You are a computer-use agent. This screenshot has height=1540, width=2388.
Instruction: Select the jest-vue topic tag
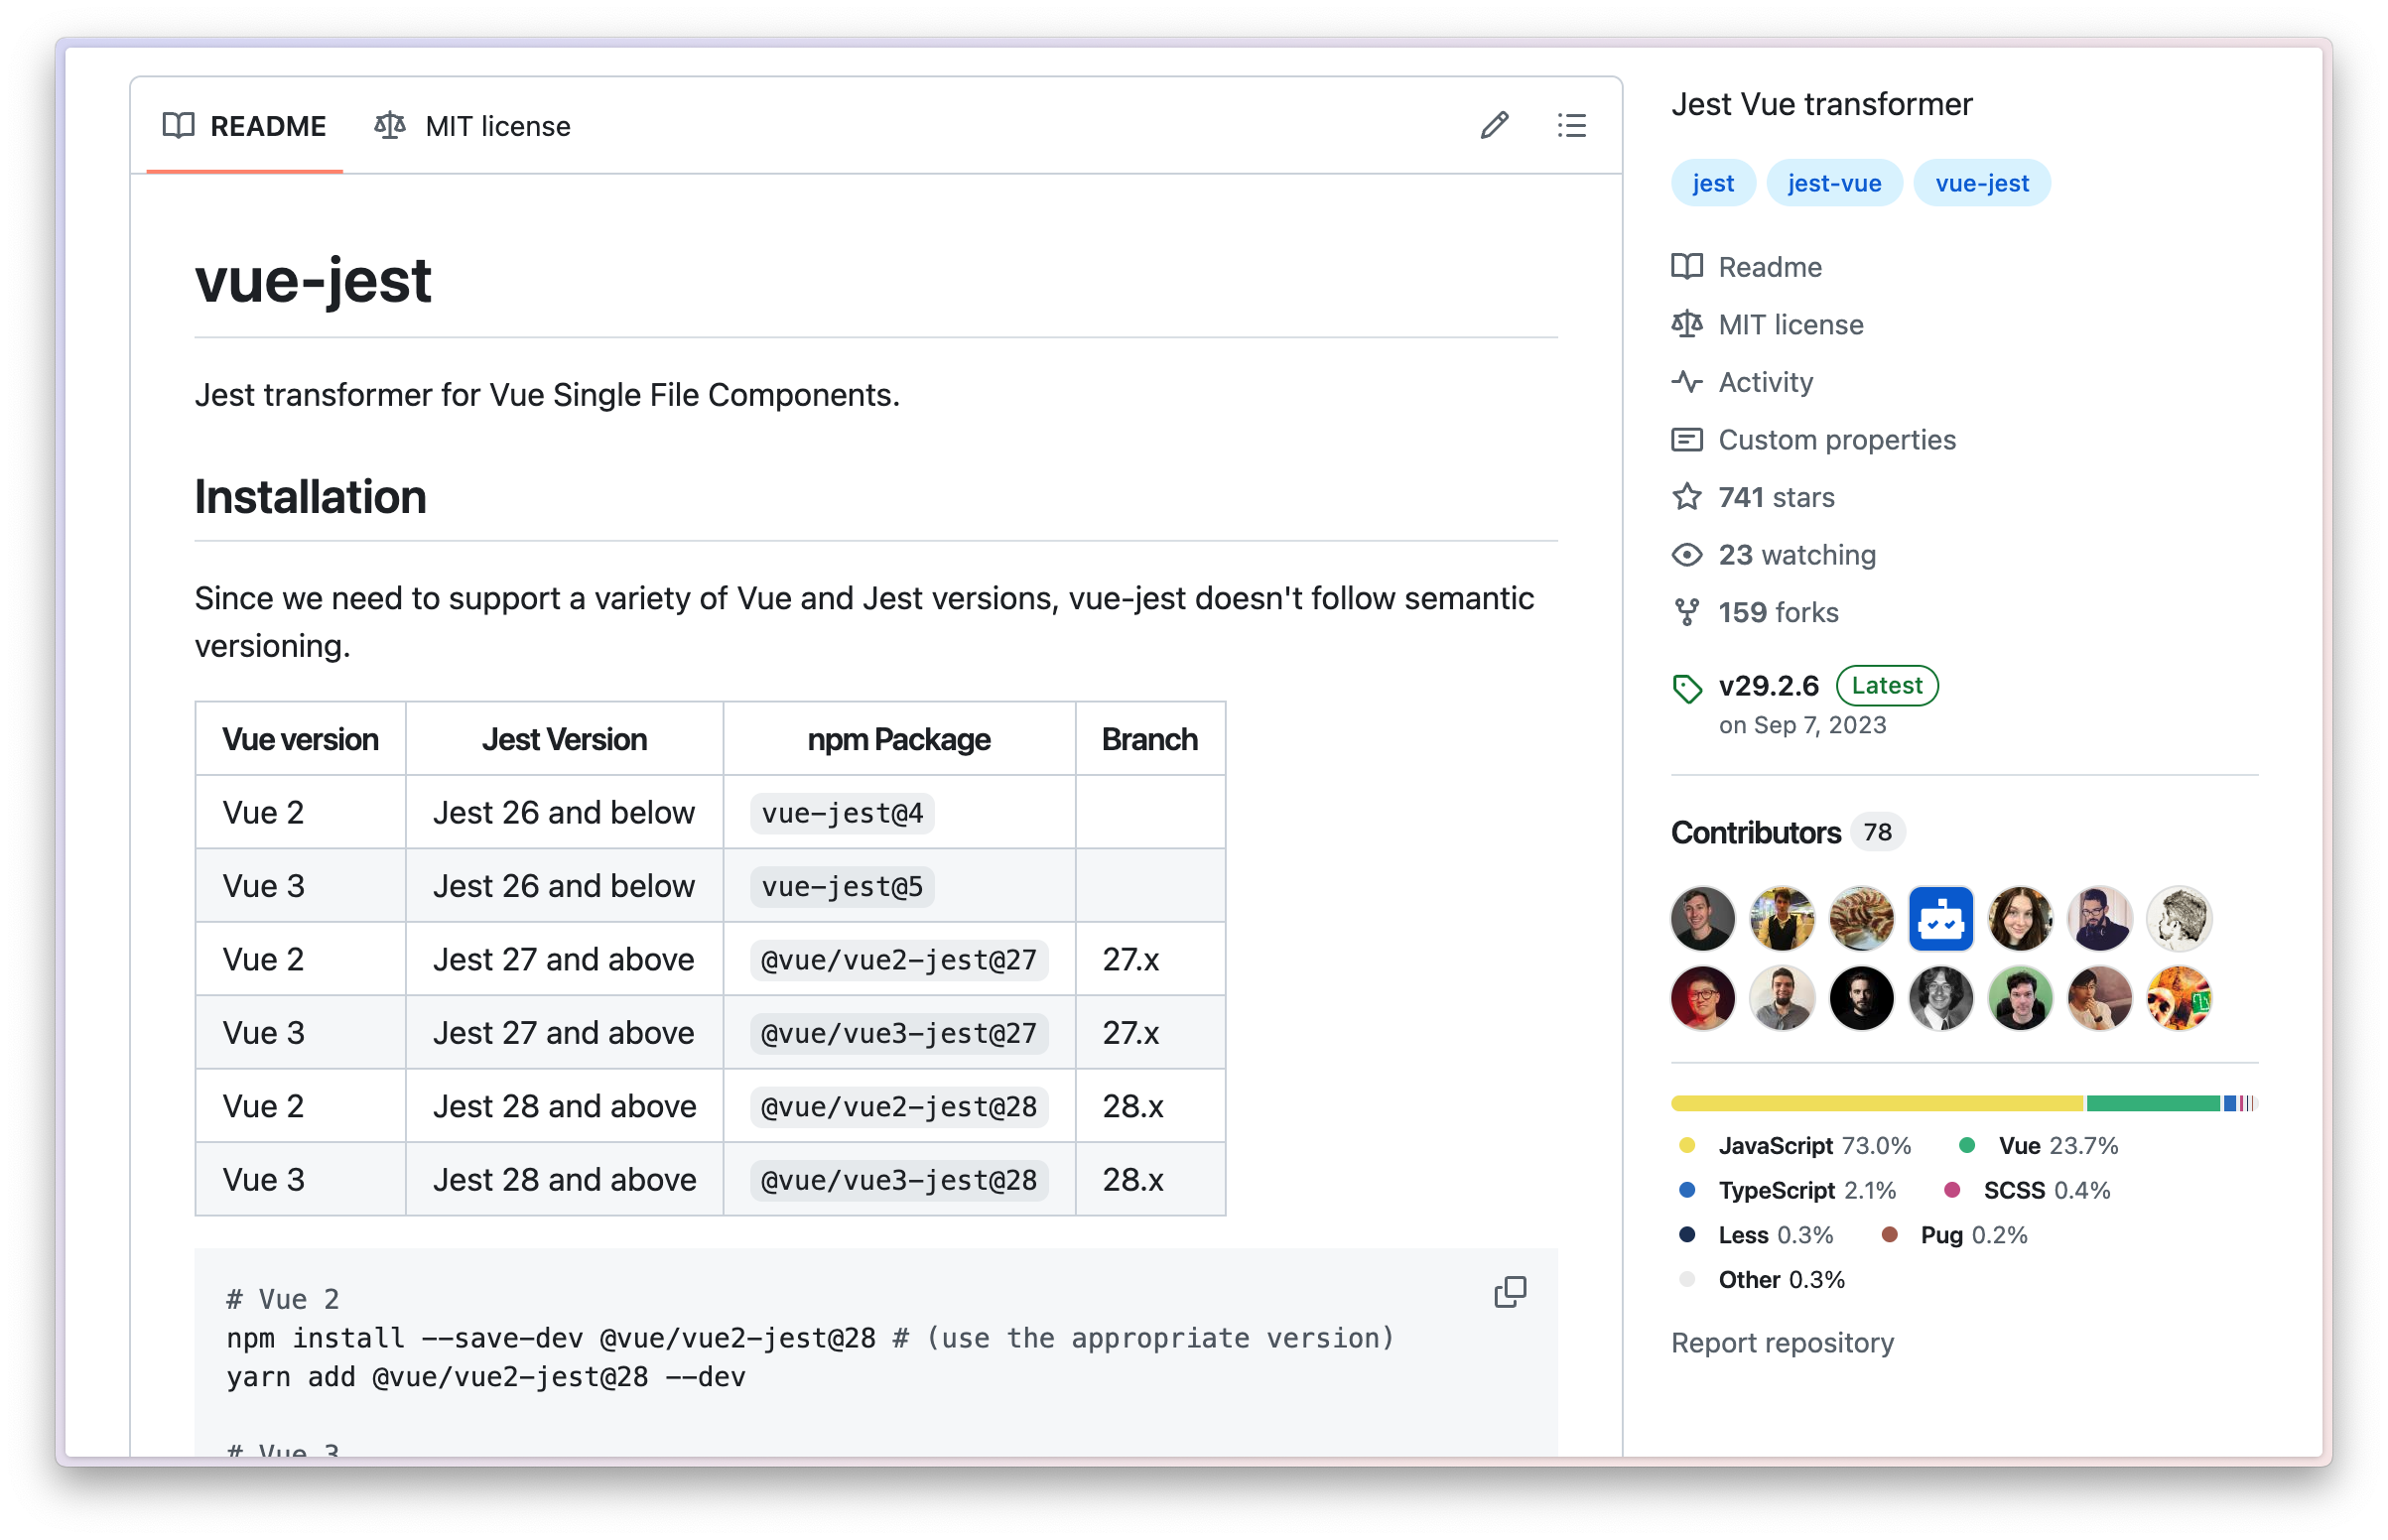click(x=1834, y=183)
